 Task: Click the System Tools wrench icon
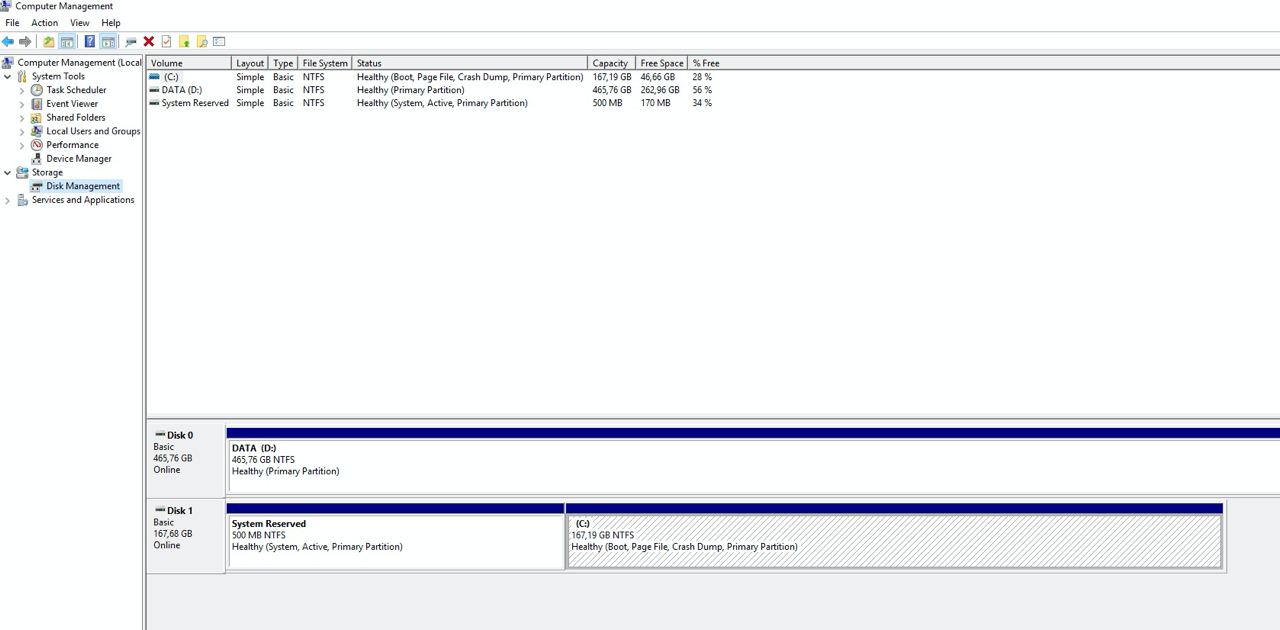coord(22,76)
